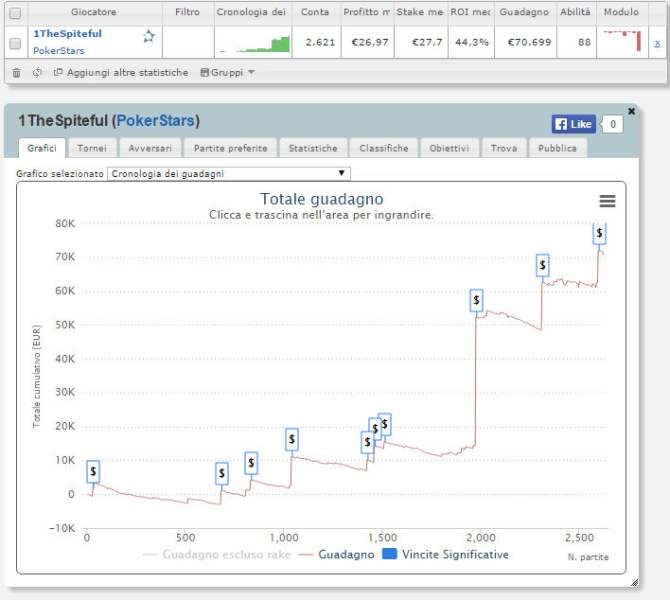The height and width of the screenshot is (600, 670).
Task: Click the Cronologia mini earnings chart thumbnail
Action: 253,43
